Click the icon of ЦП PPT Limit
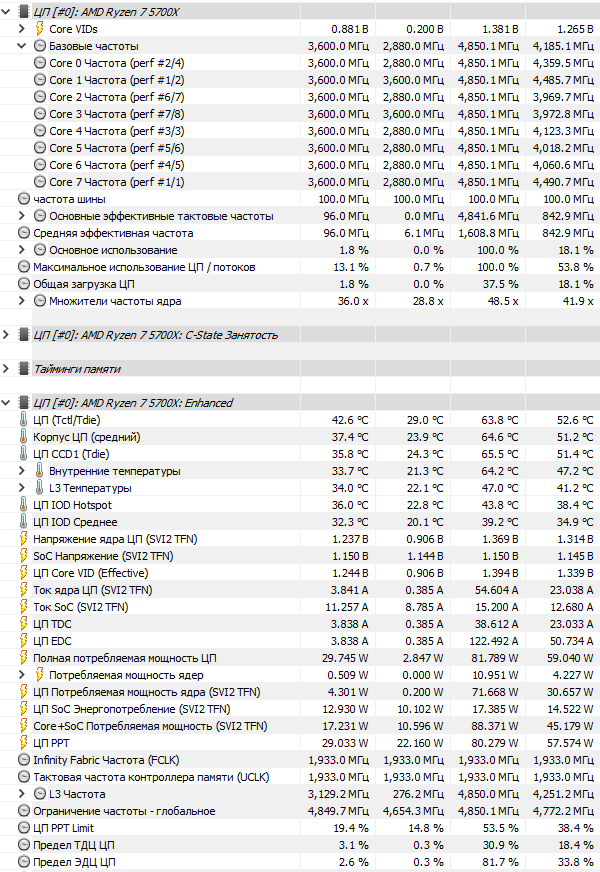Image resolution: width=600 pixels, height=872 pixels. 24,828
